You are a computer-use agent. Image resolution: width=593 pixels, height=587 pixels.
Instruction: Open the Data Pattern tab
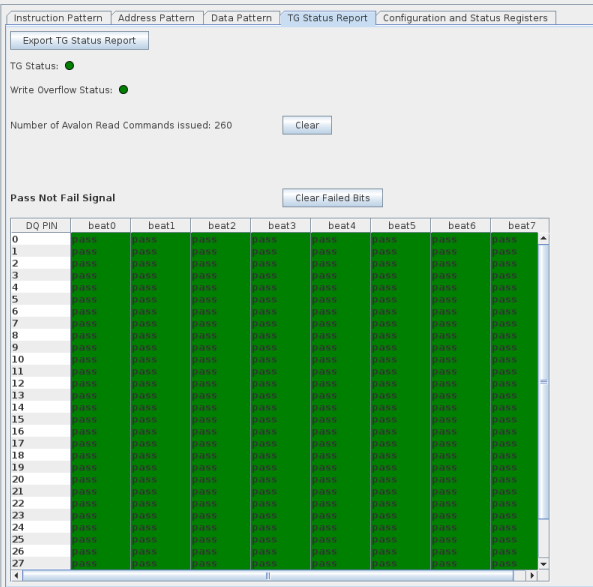click(241, 18)
